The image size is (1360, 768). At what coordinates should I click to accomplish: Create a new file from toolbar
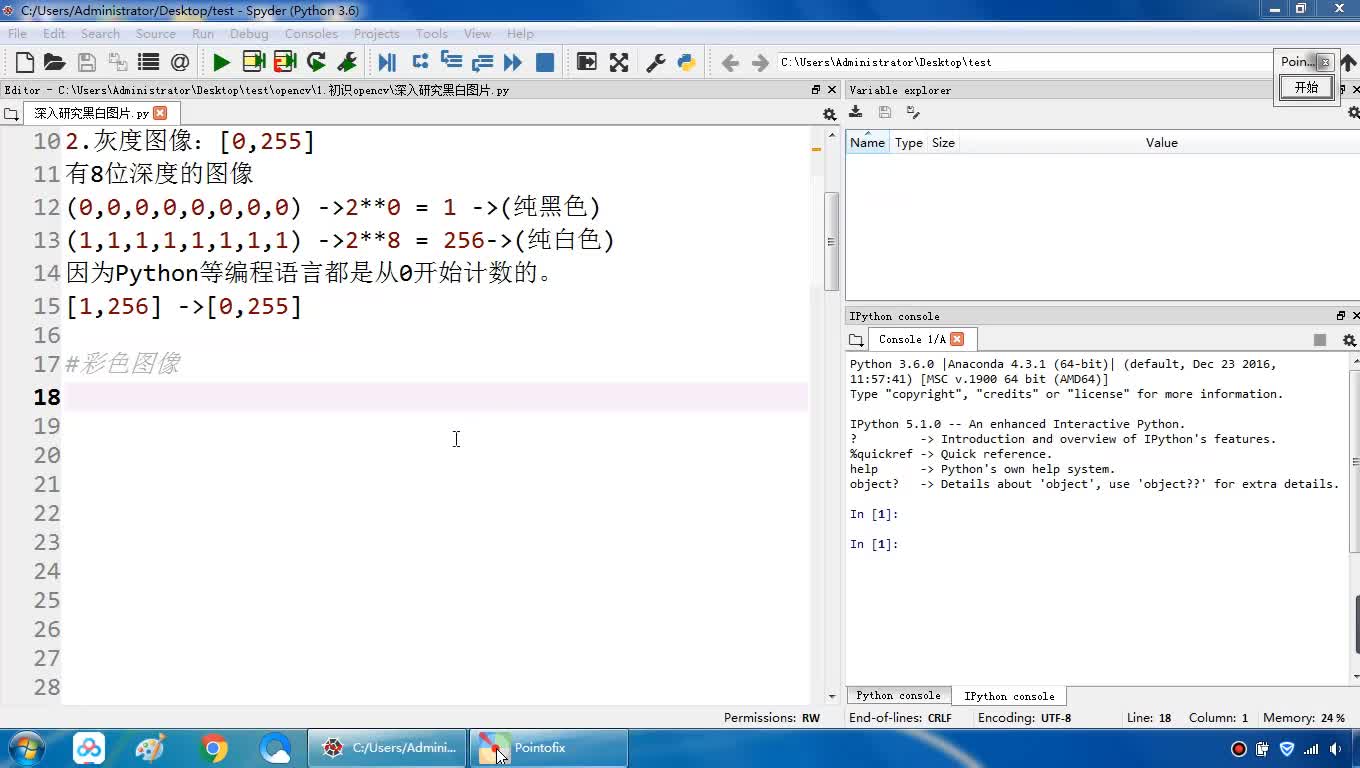[25, 62]
